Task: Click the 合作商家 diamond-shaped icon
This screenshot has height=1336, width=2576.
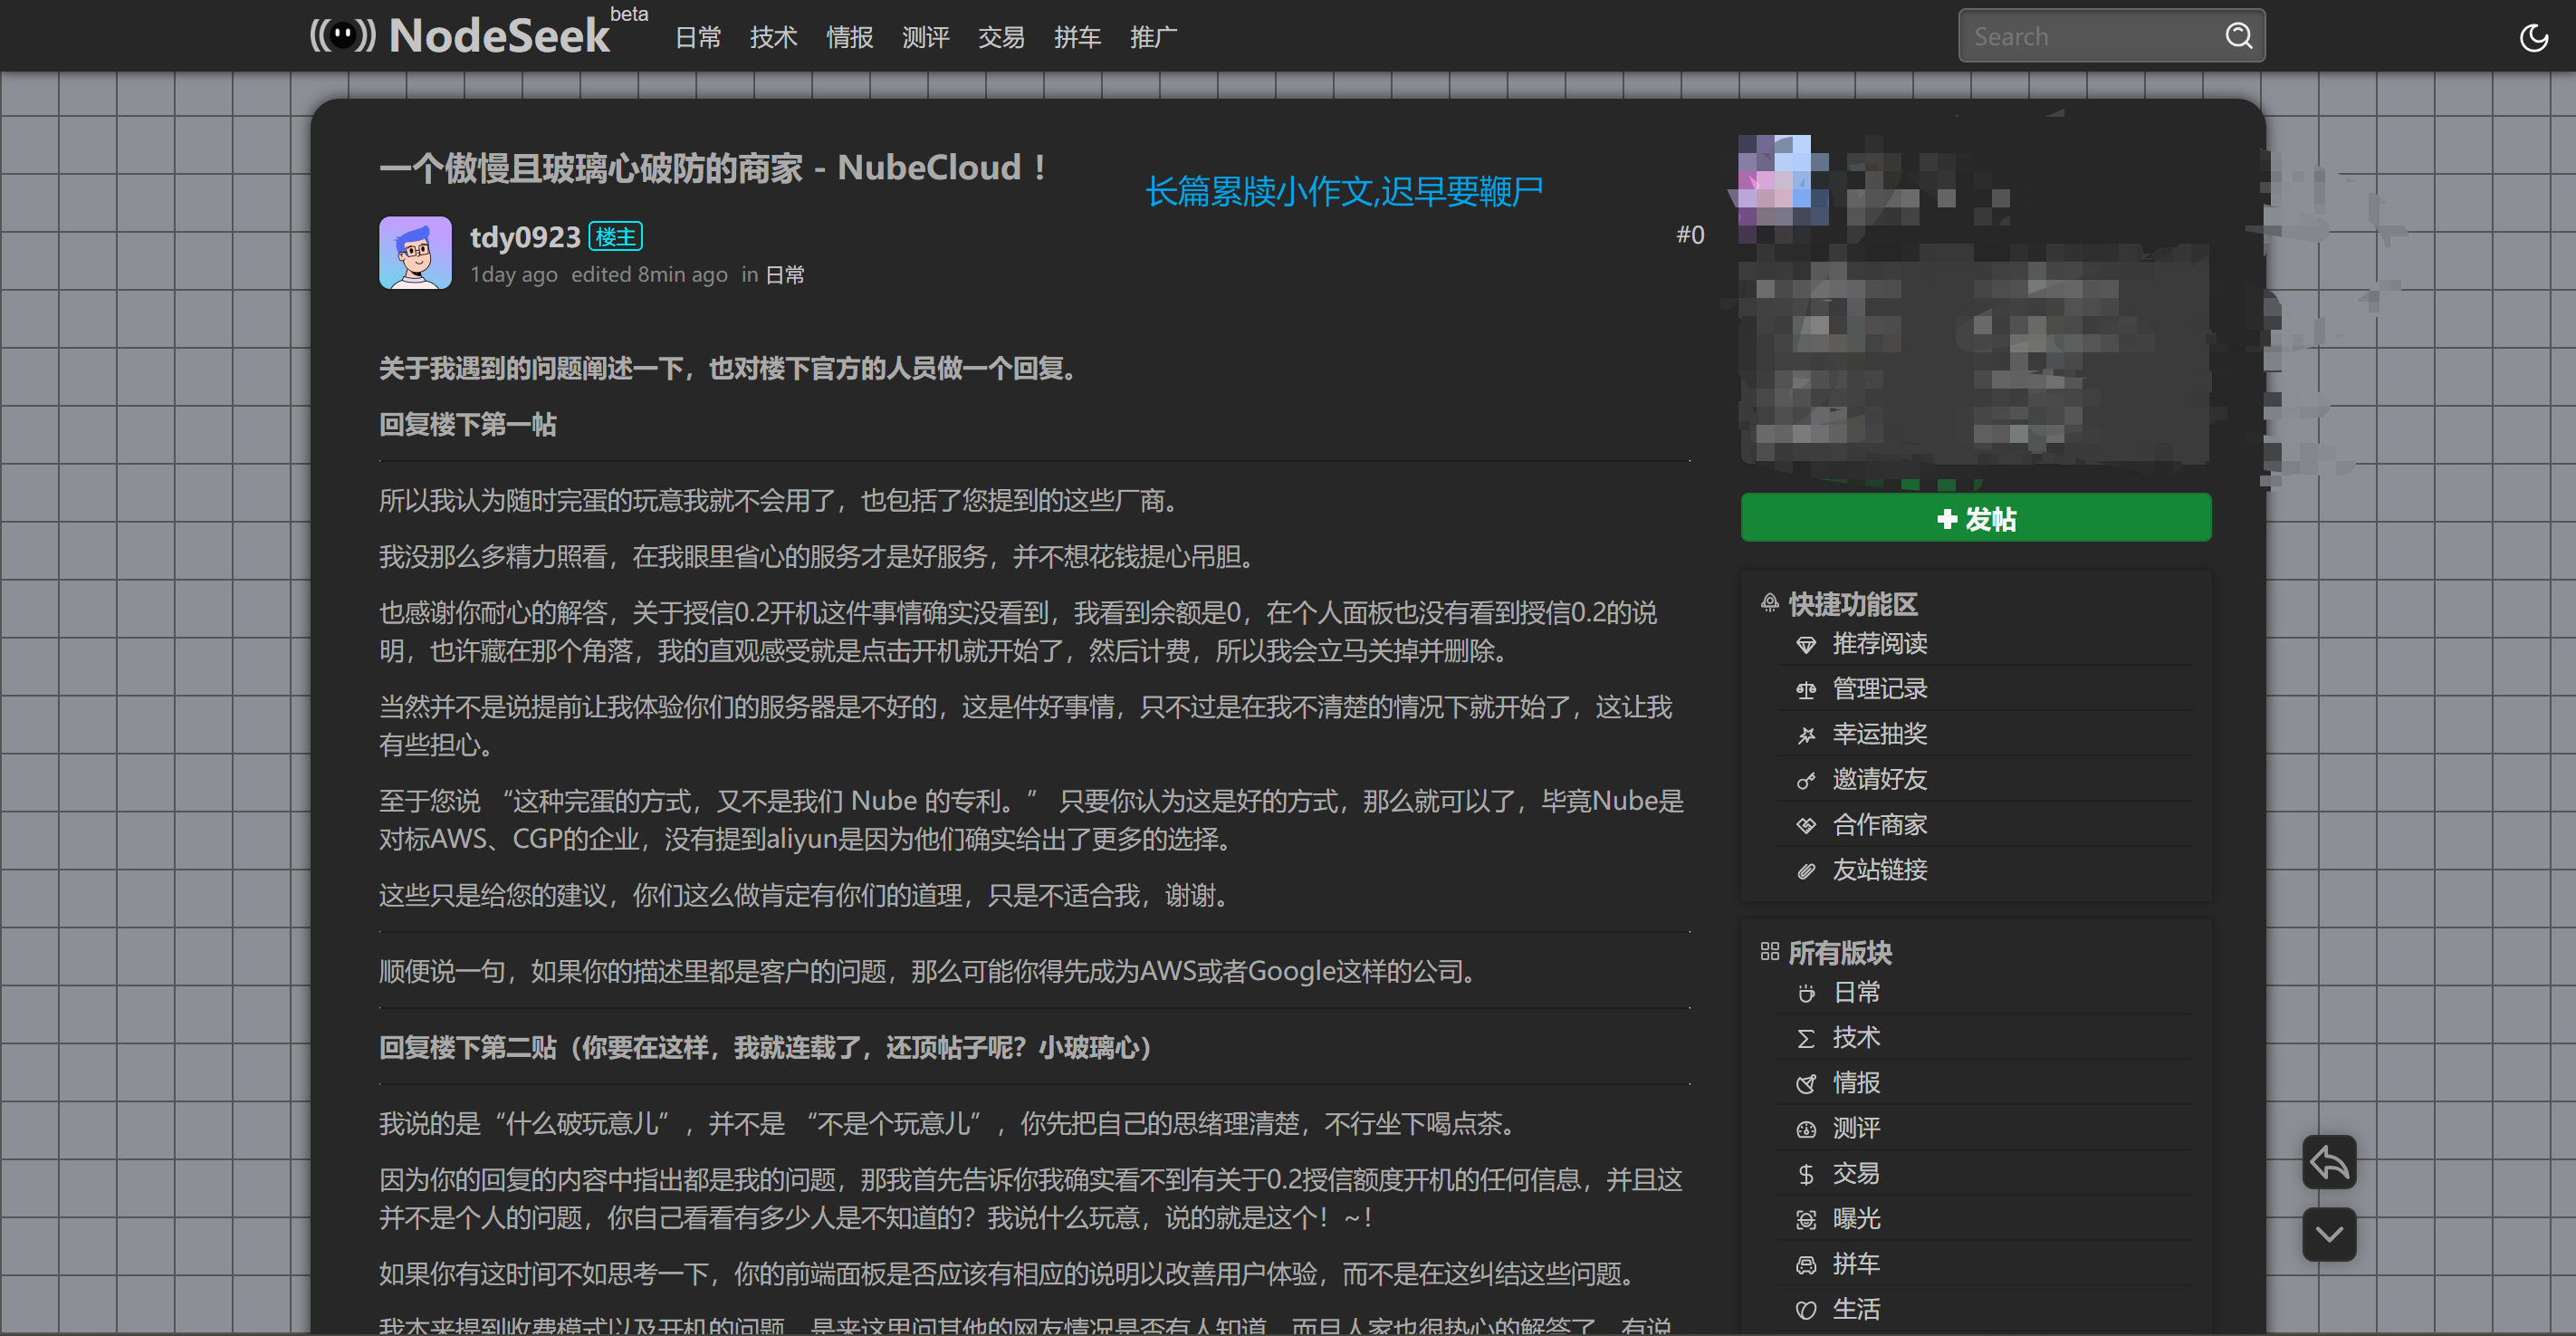Action: tap(1805, 826)
